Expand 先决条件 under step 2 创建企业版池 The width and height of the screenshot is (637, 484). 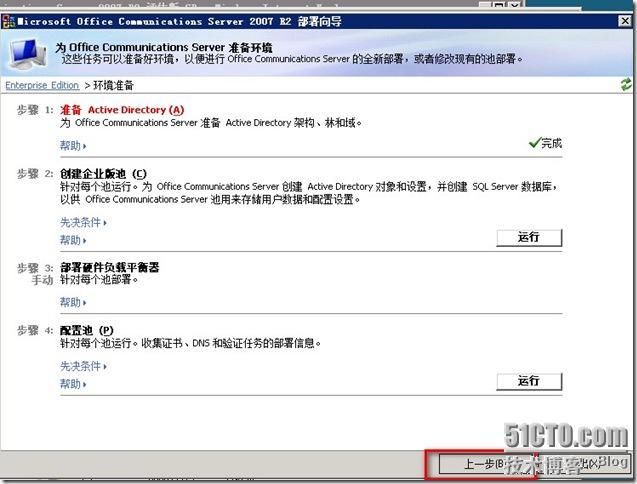point(83,222)
